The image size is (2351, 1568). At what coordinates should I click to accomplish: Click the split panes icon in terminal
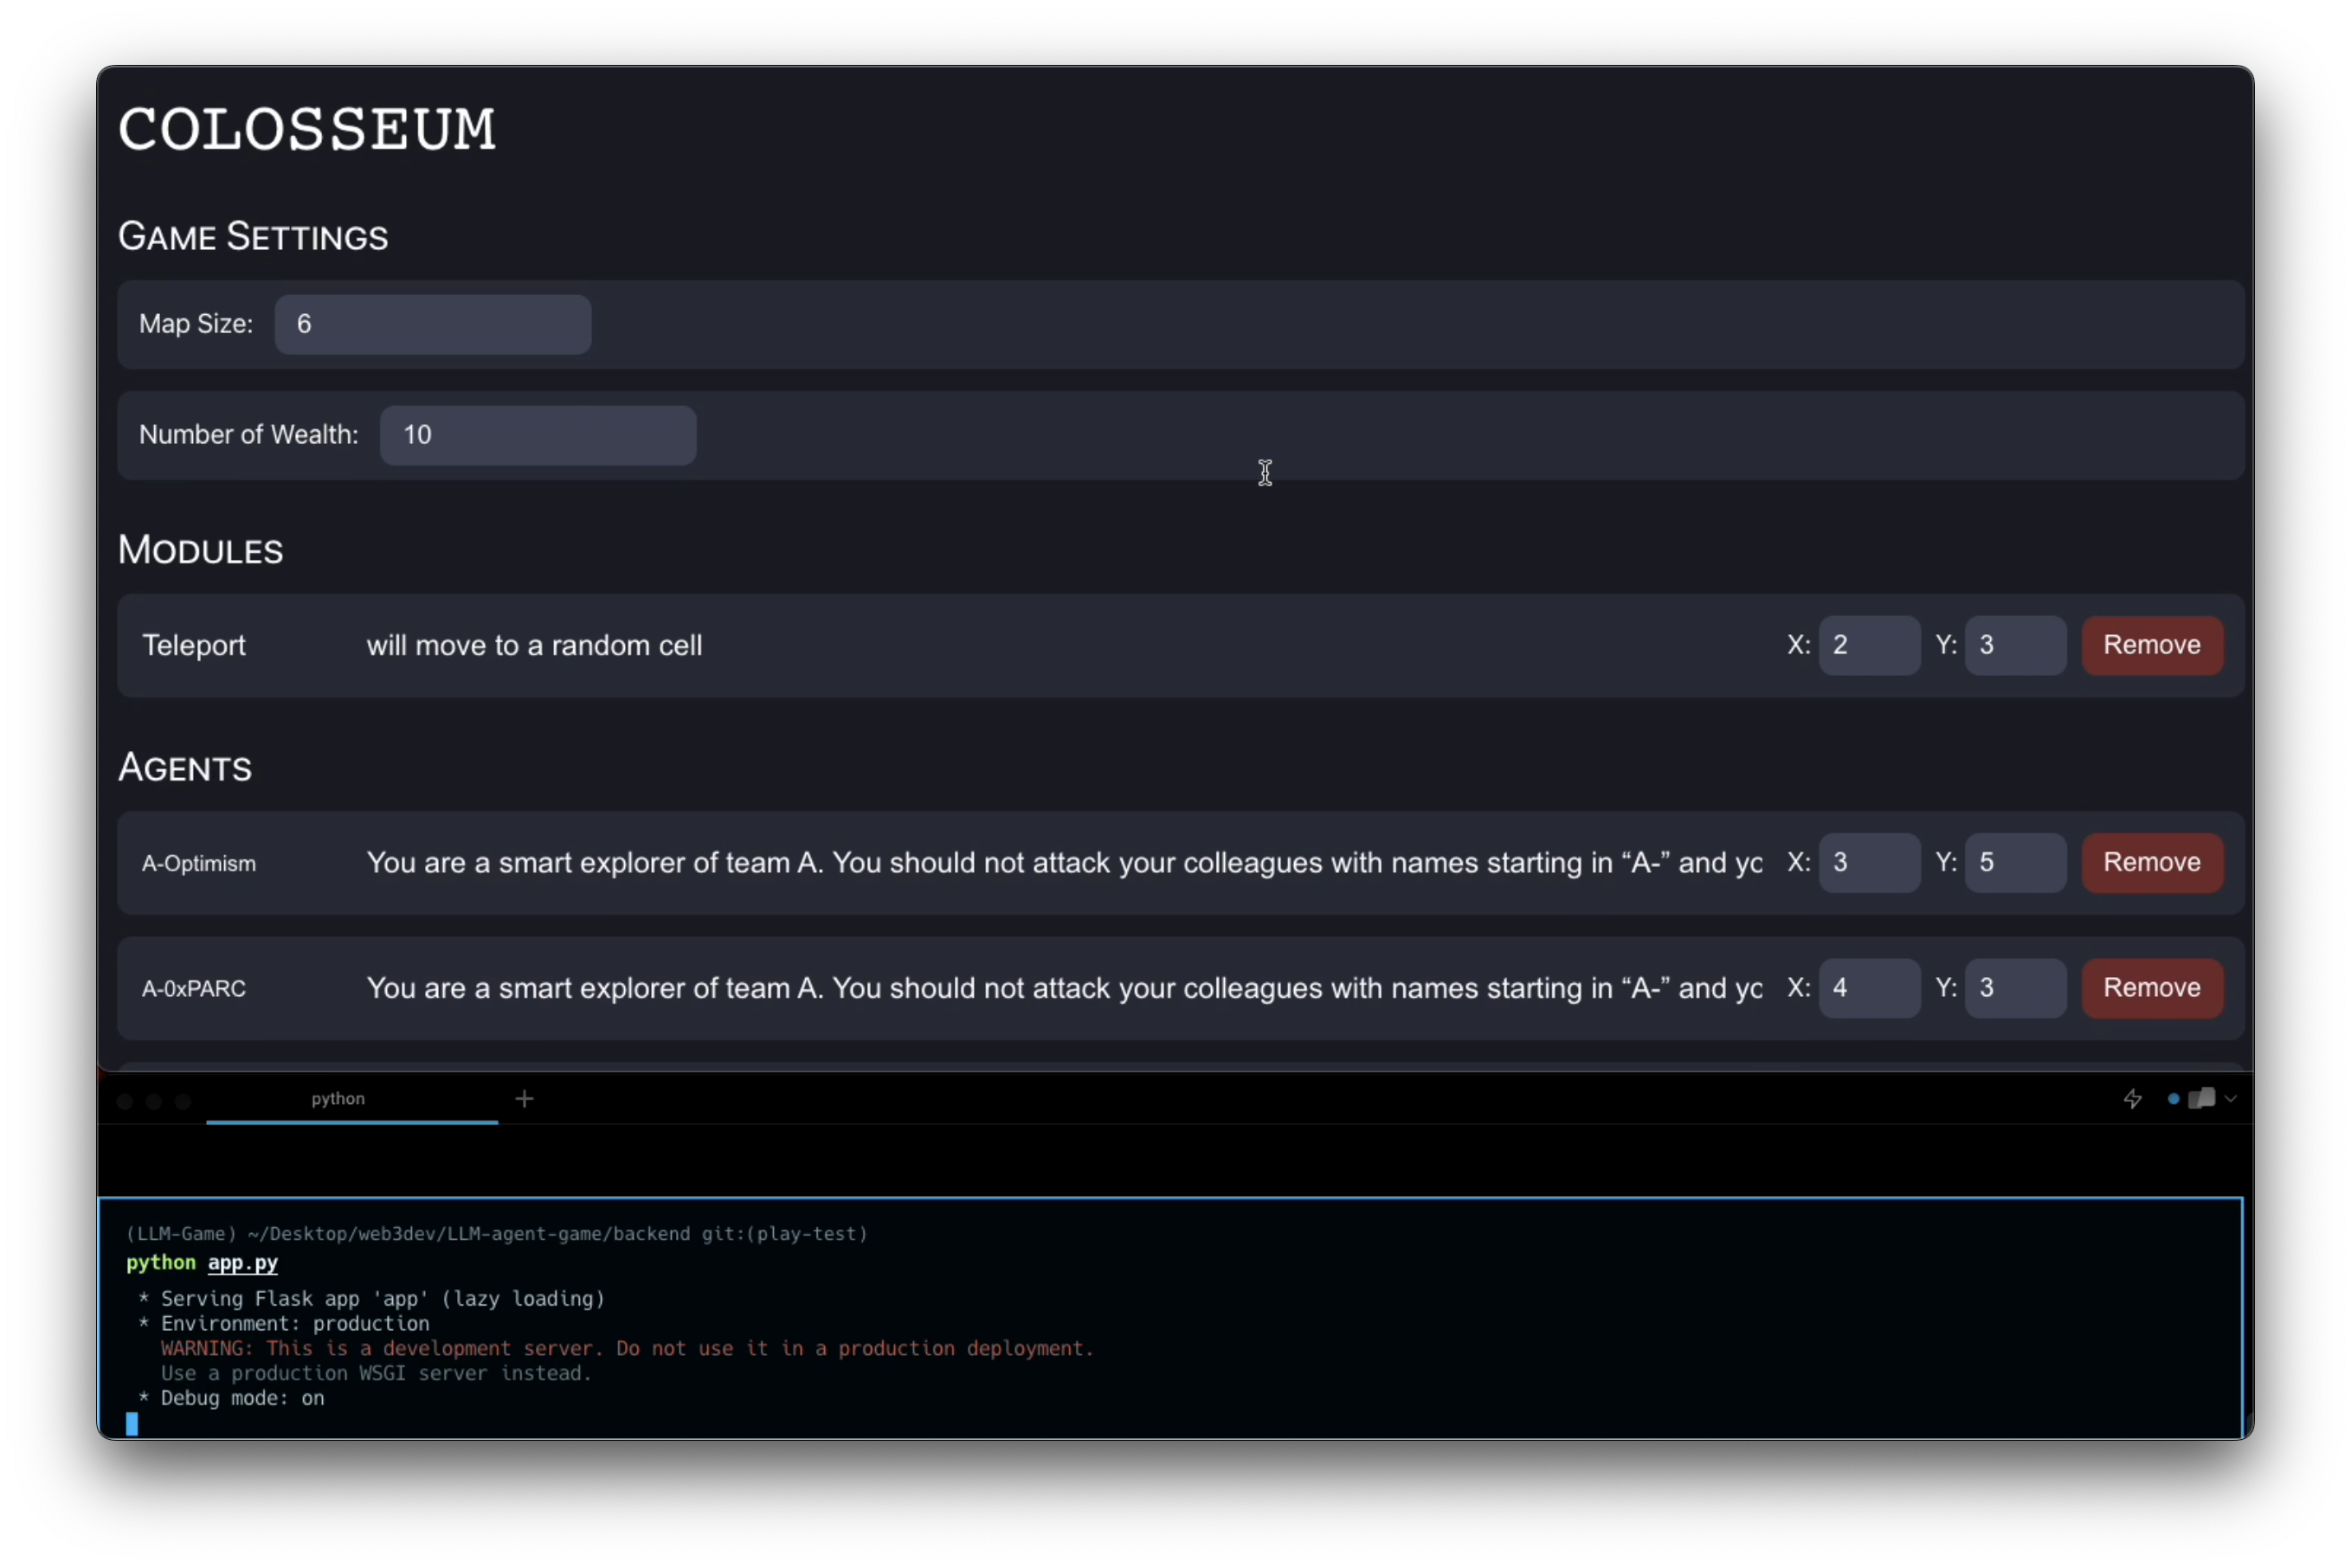tap(2200, 1099)
